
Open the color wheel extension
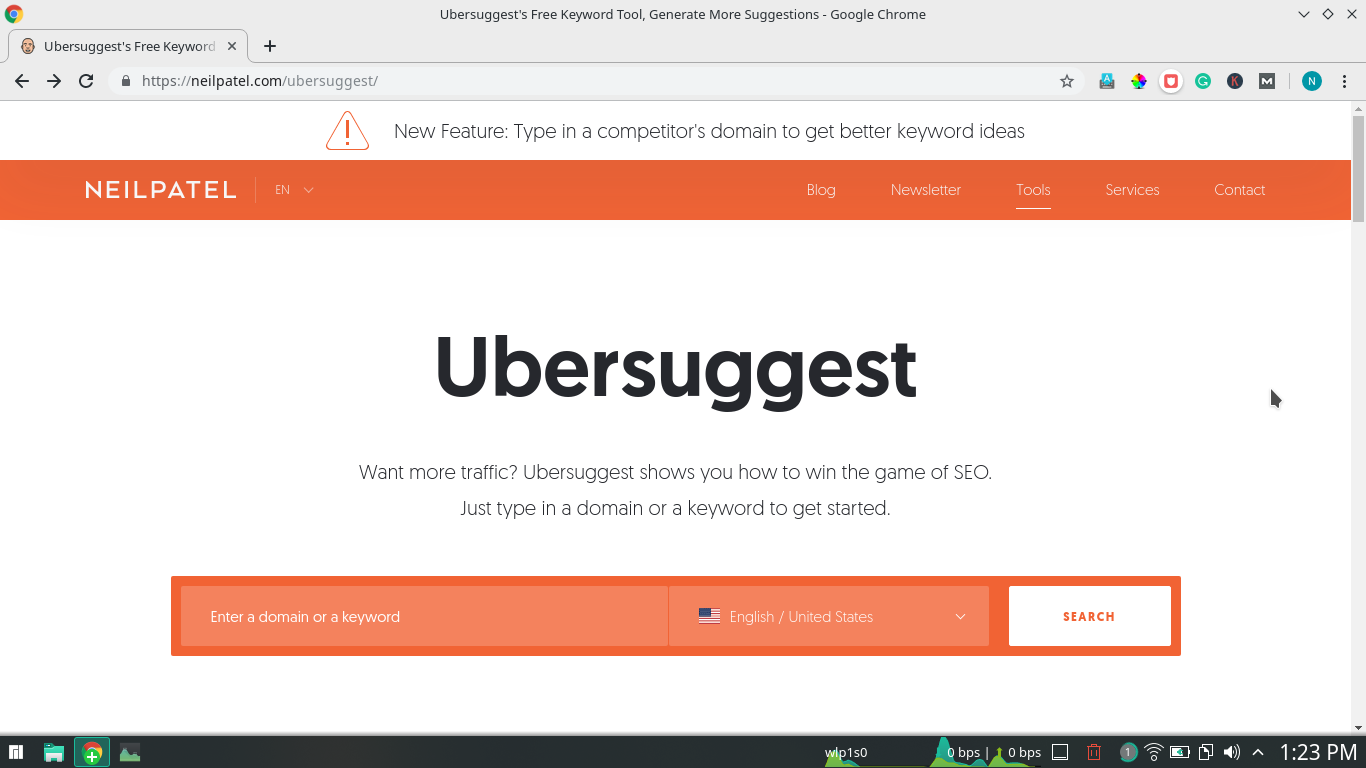pyautogui.click(x=1139, y=81)
